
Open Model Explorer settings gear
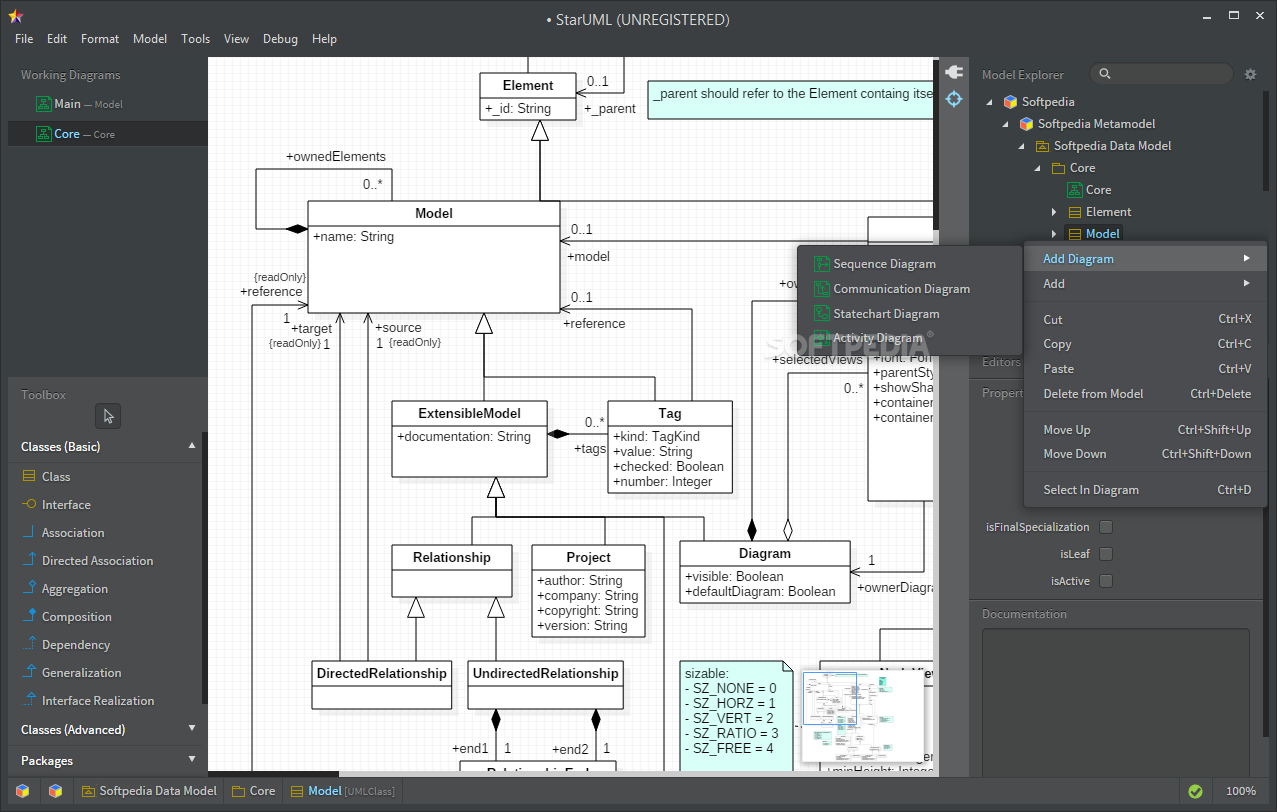pyautogui.click(x=1250, y=74)
